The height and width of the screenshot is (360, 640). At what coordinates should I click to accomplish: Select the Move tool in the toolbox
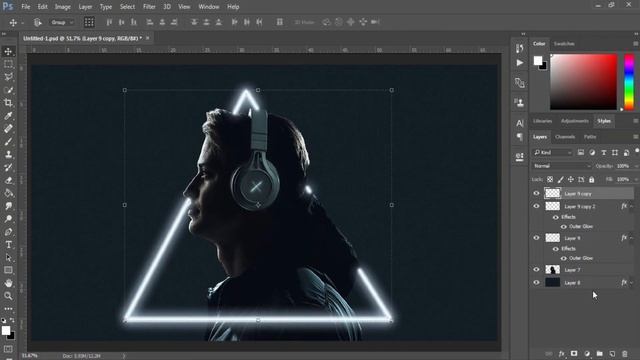click(8, 51)
